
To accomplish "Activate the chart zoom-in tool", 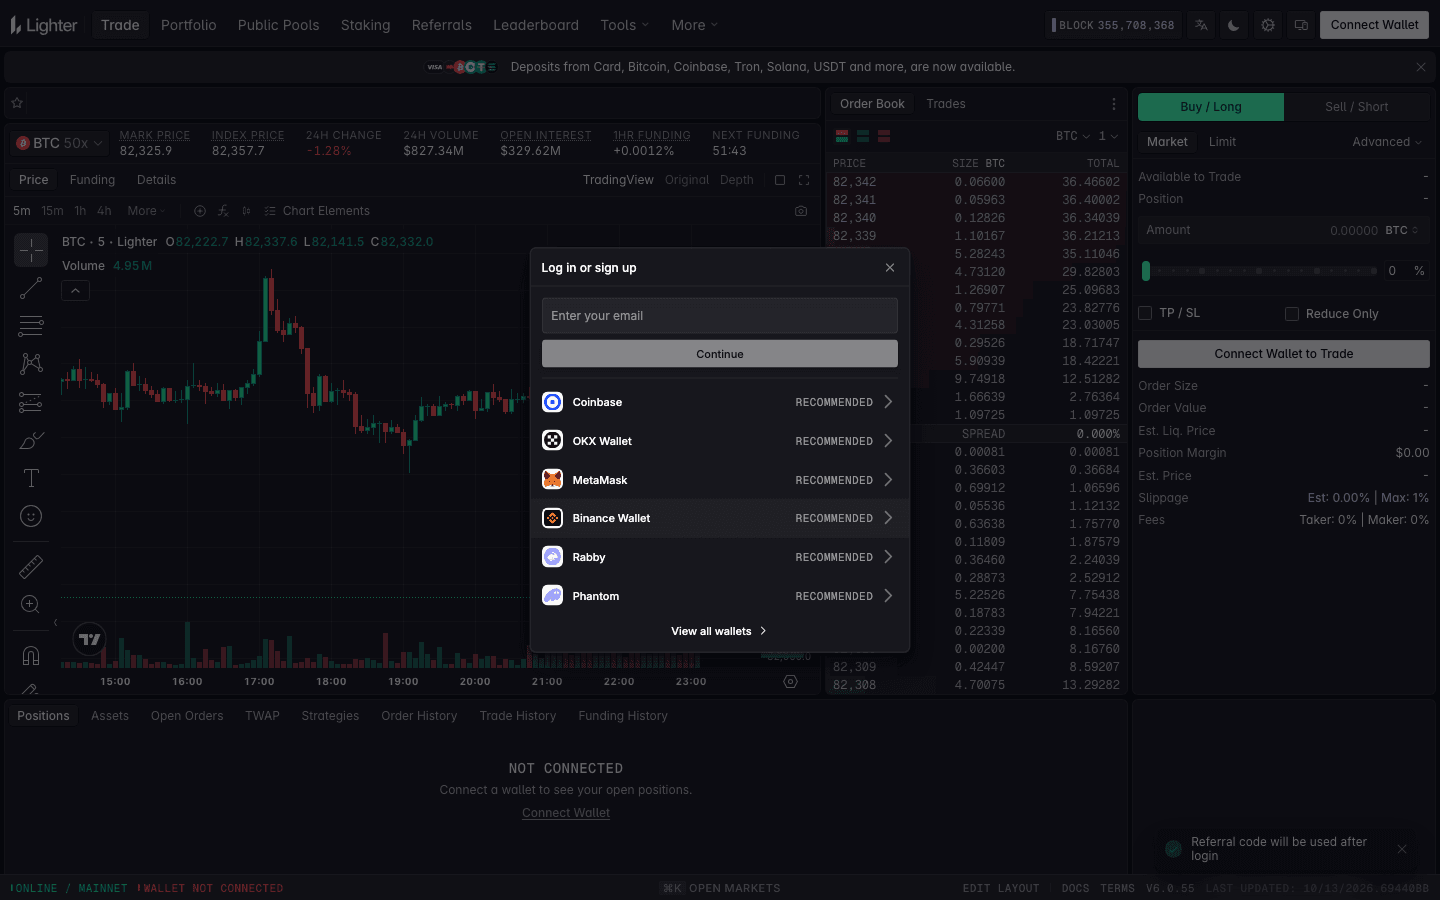I will 31,604.
